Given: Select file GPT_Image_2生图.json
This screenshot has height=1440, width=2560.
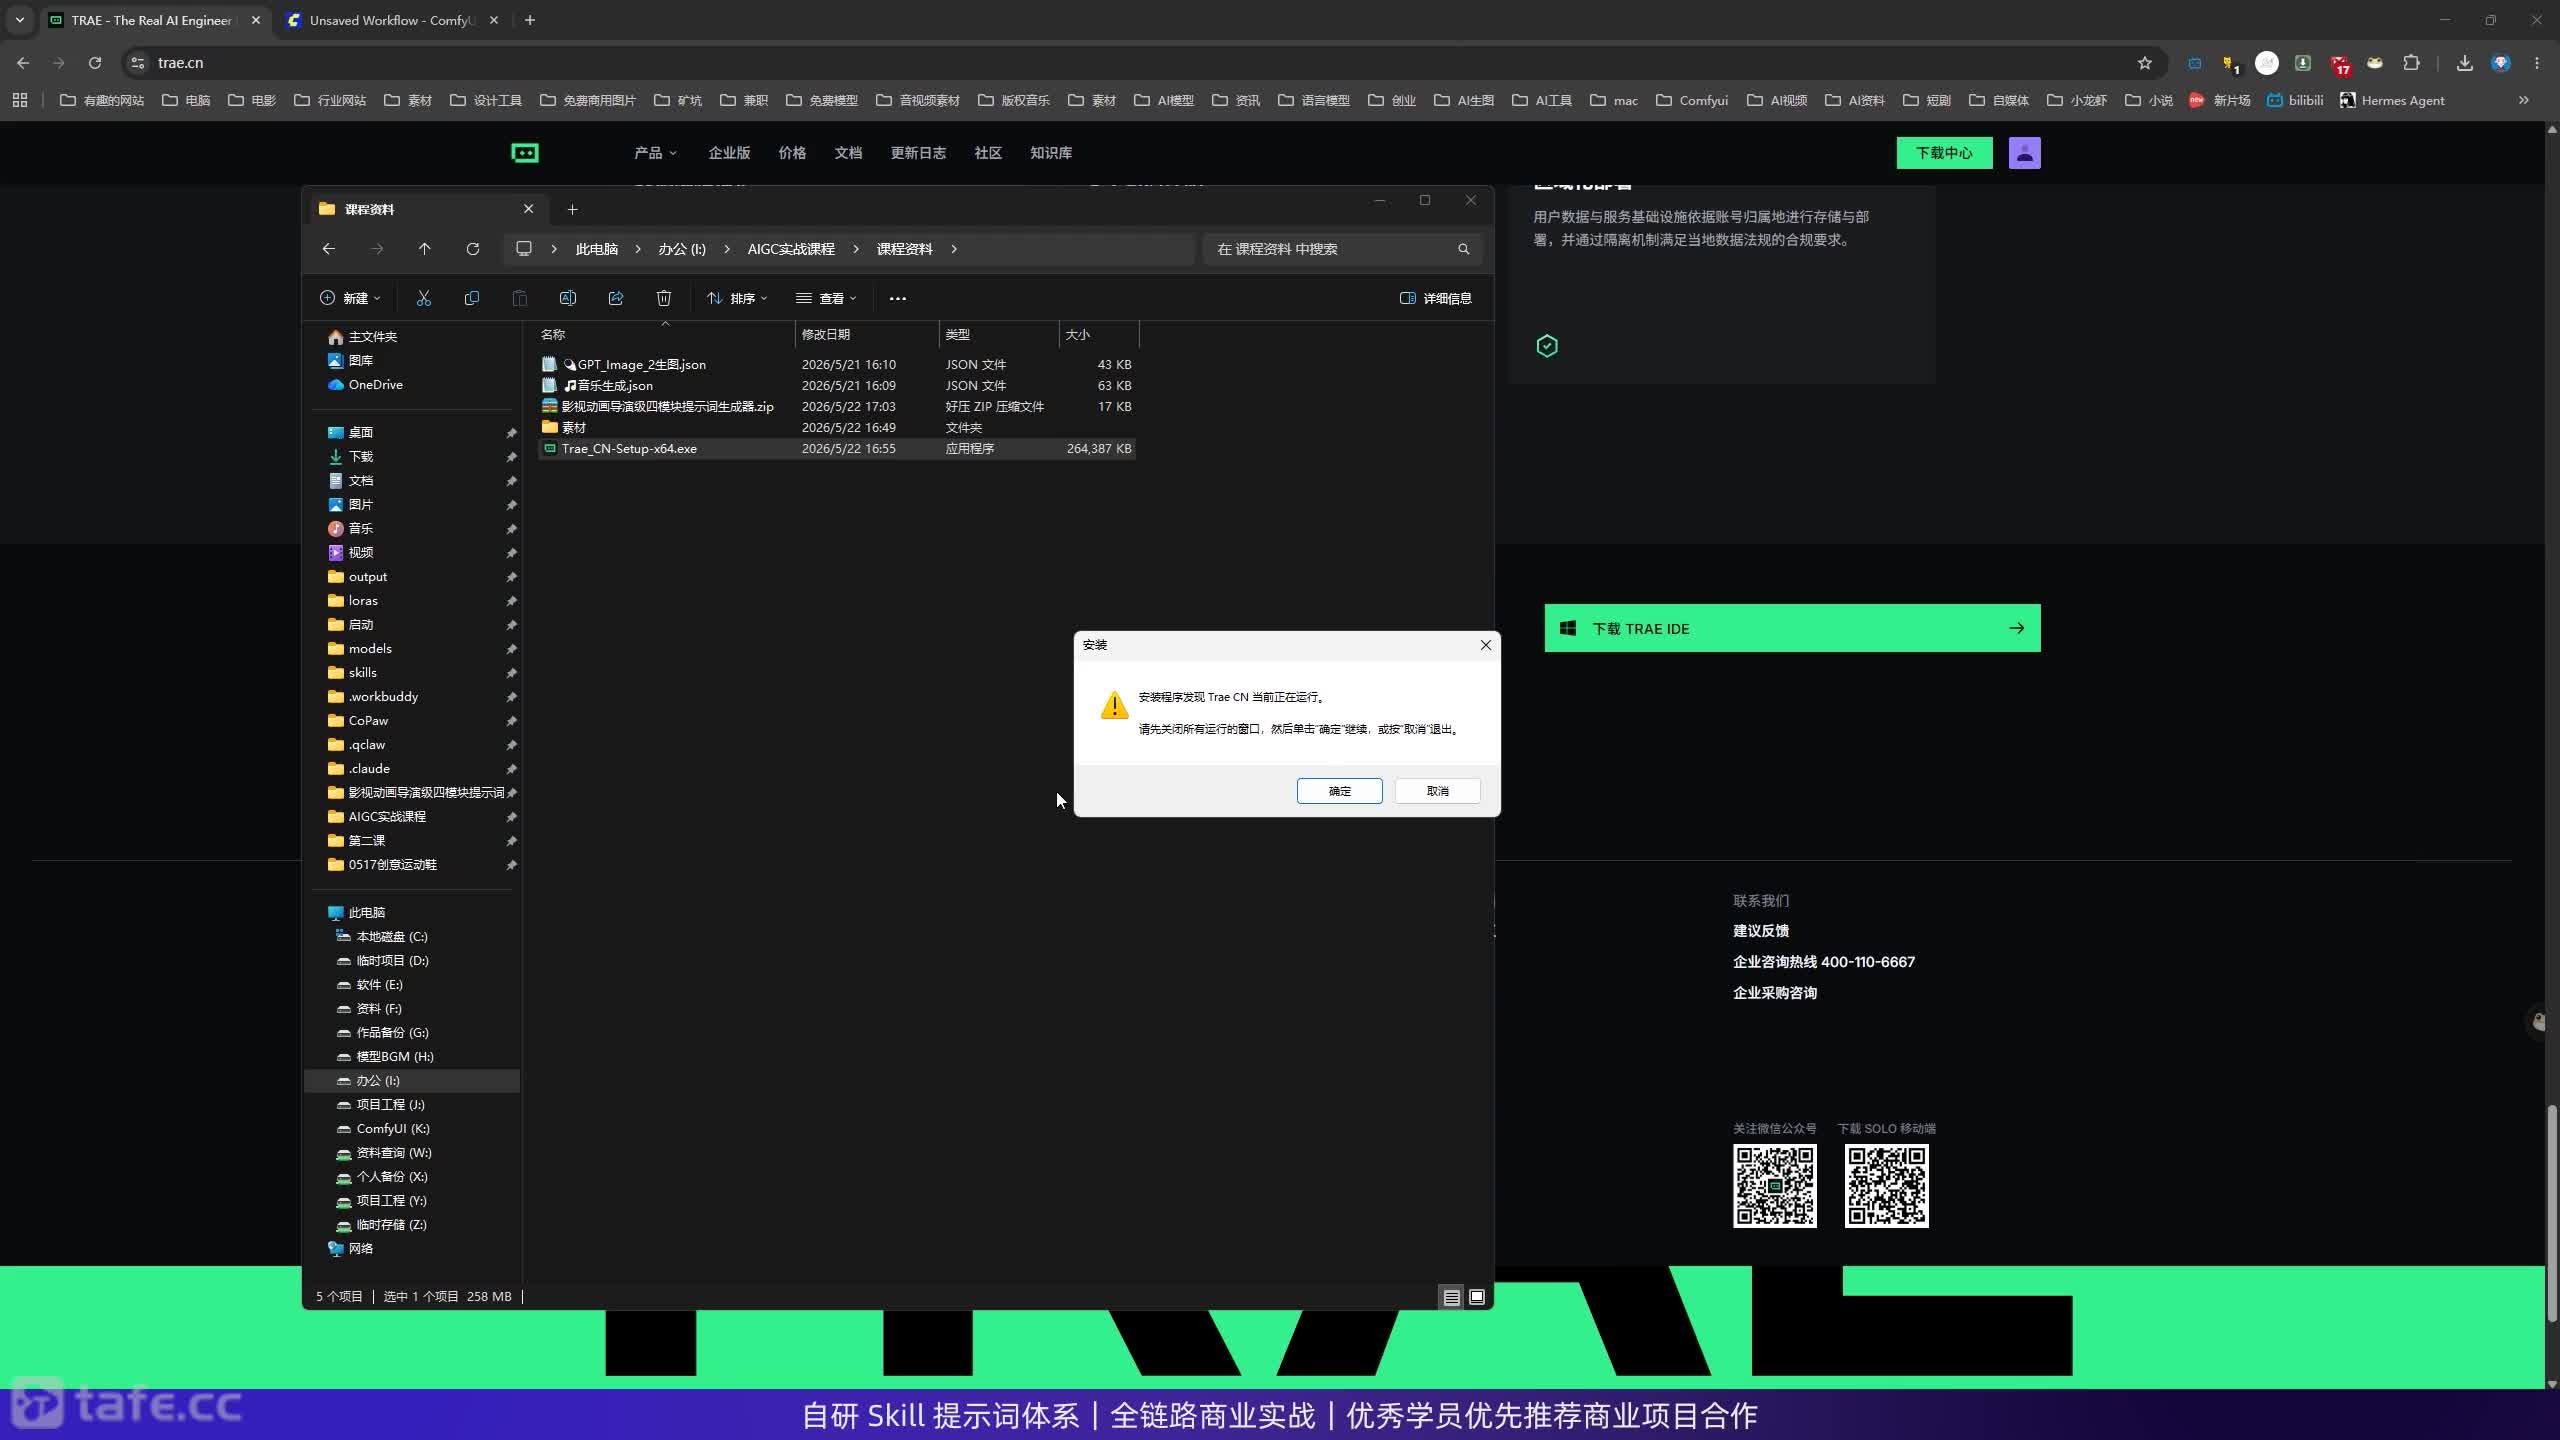Looking at the screenshot, I should pos(837,364).
